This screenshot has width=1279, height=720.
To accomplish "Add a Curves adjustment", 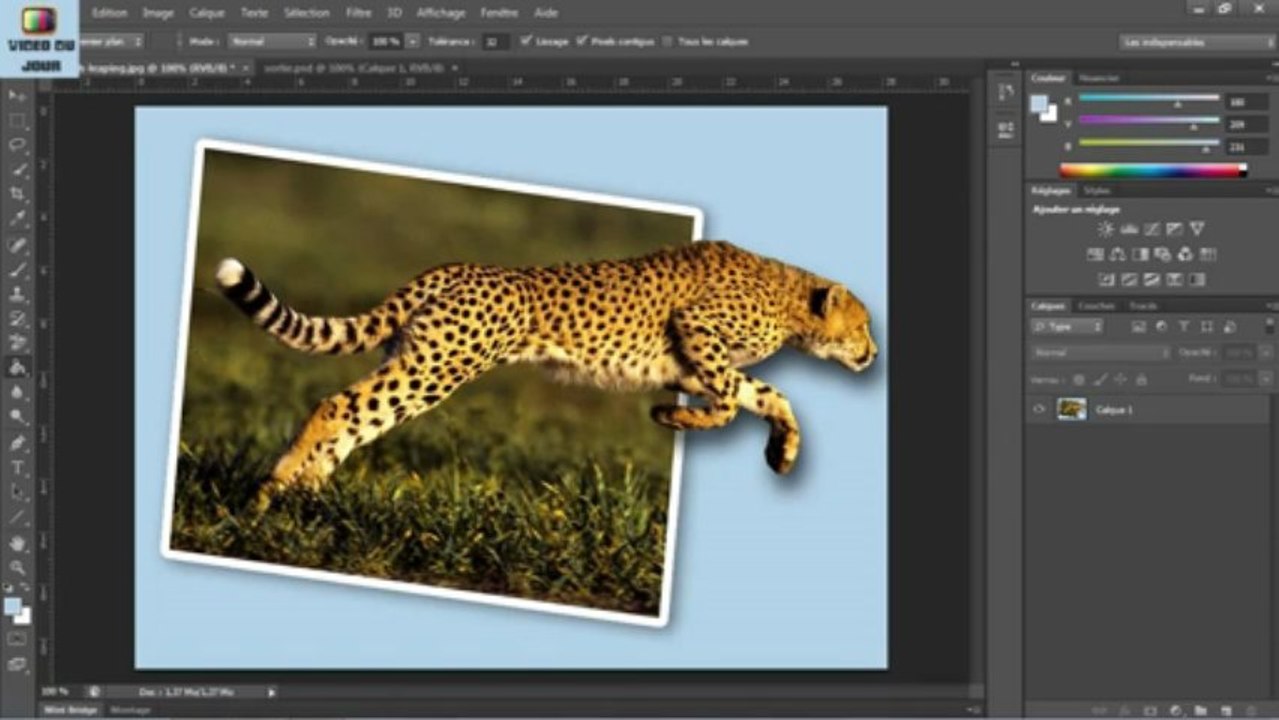I will pyautogui.click(x=1152, y=229).
